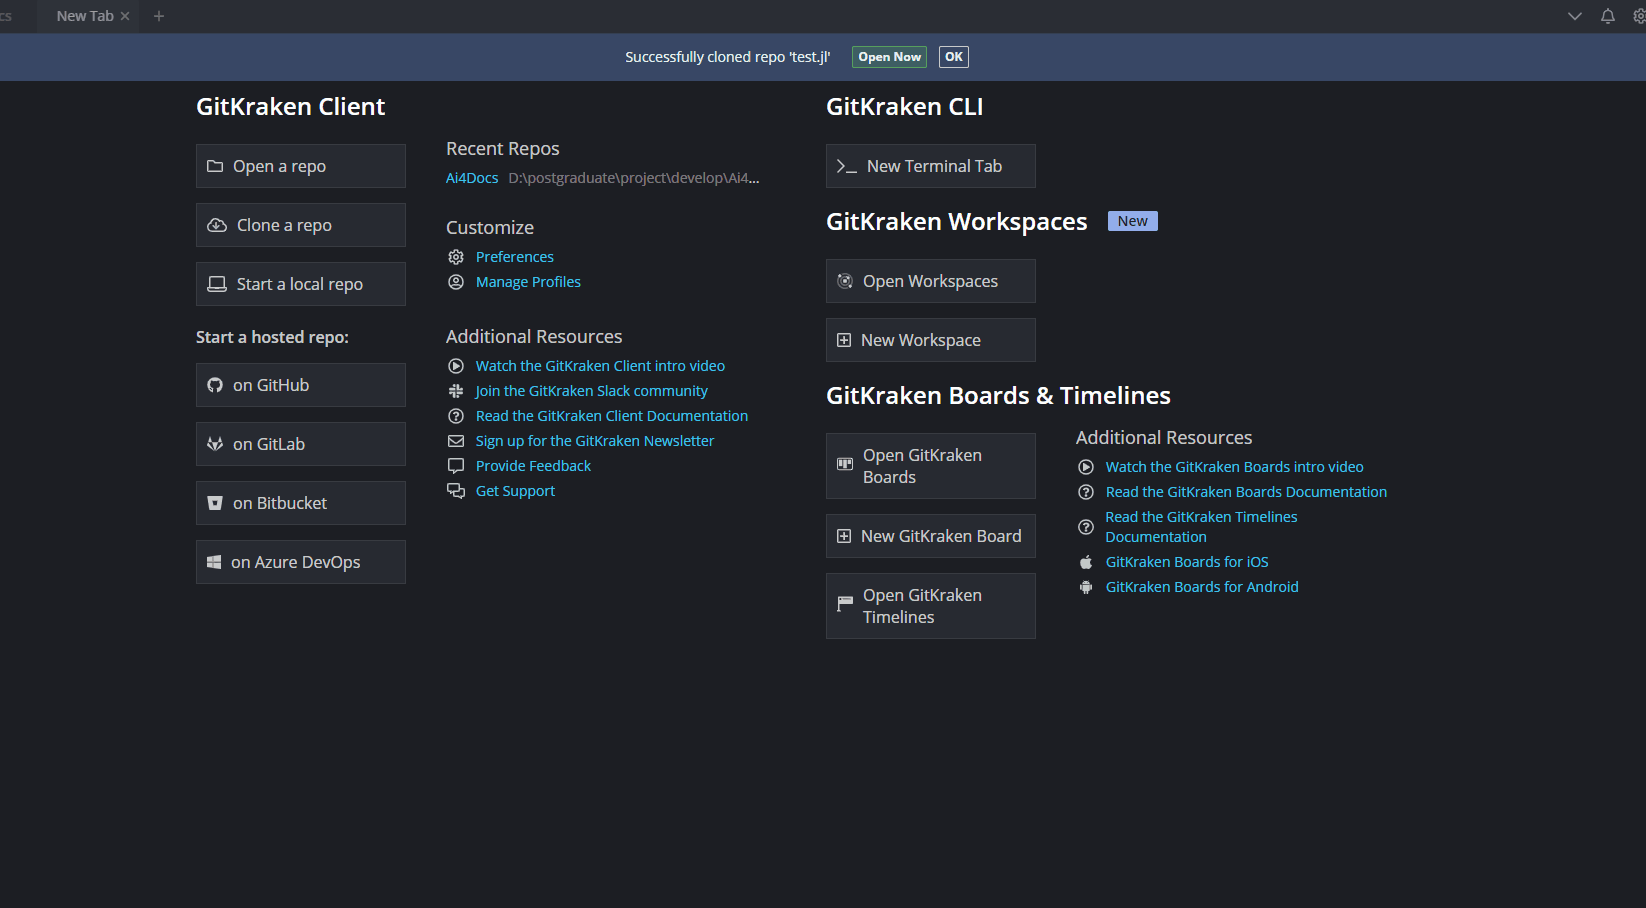This screenshot has height=908, width=1646.
Task: Start a hosted repo on GitHub
Action: pos(300,385)
